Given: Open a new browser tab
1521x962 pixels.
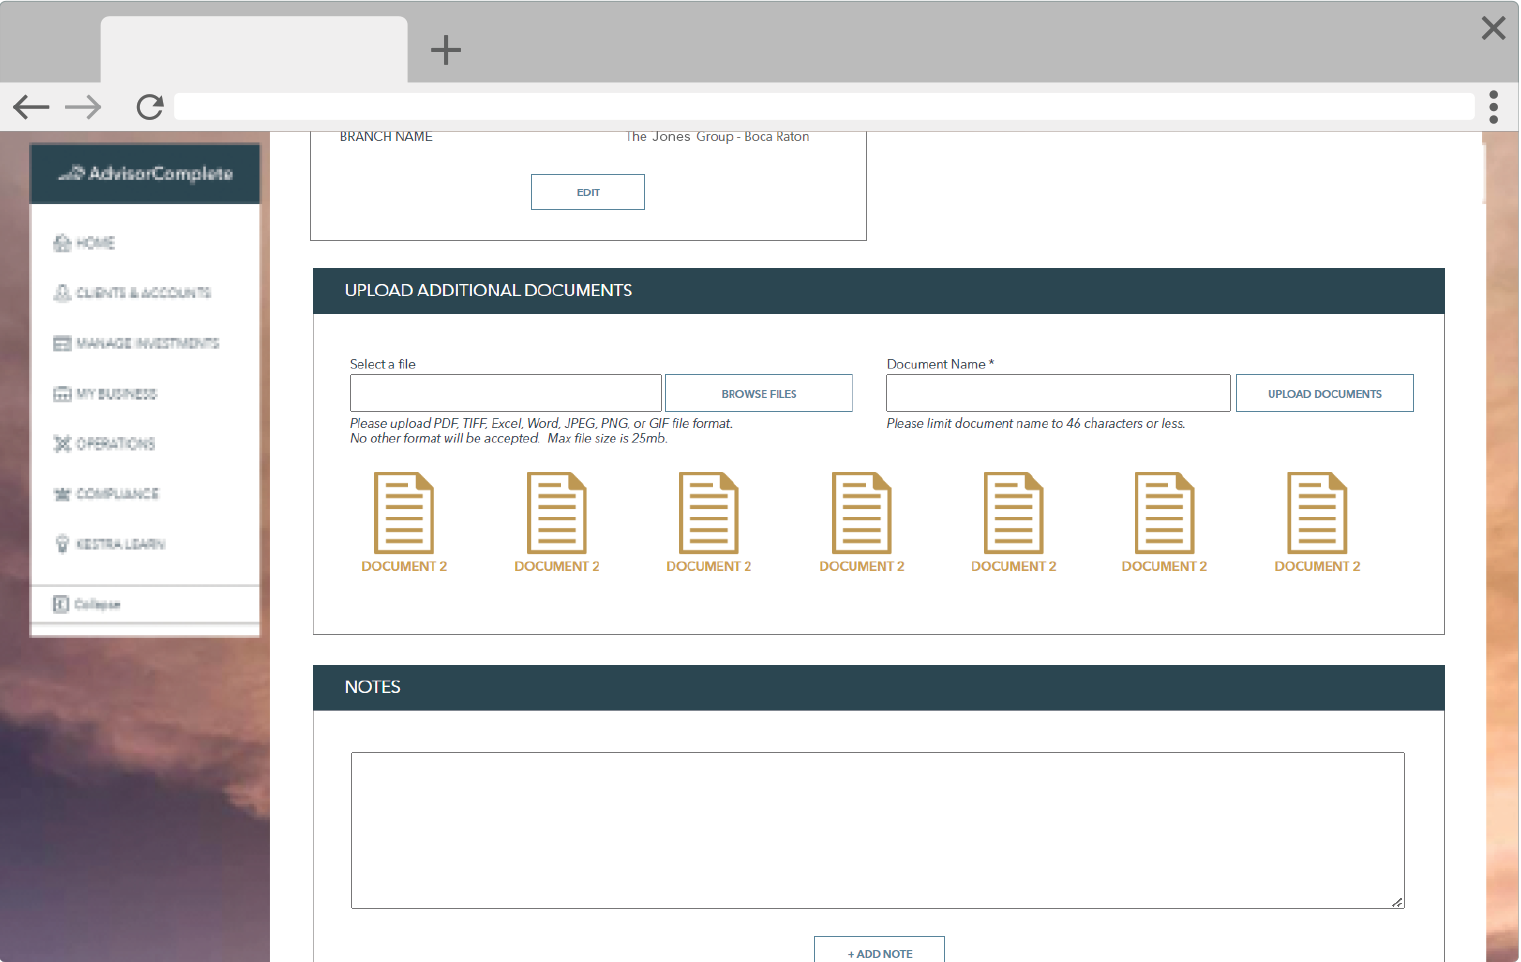Looking at the screenshot, I should coord(445,50).
